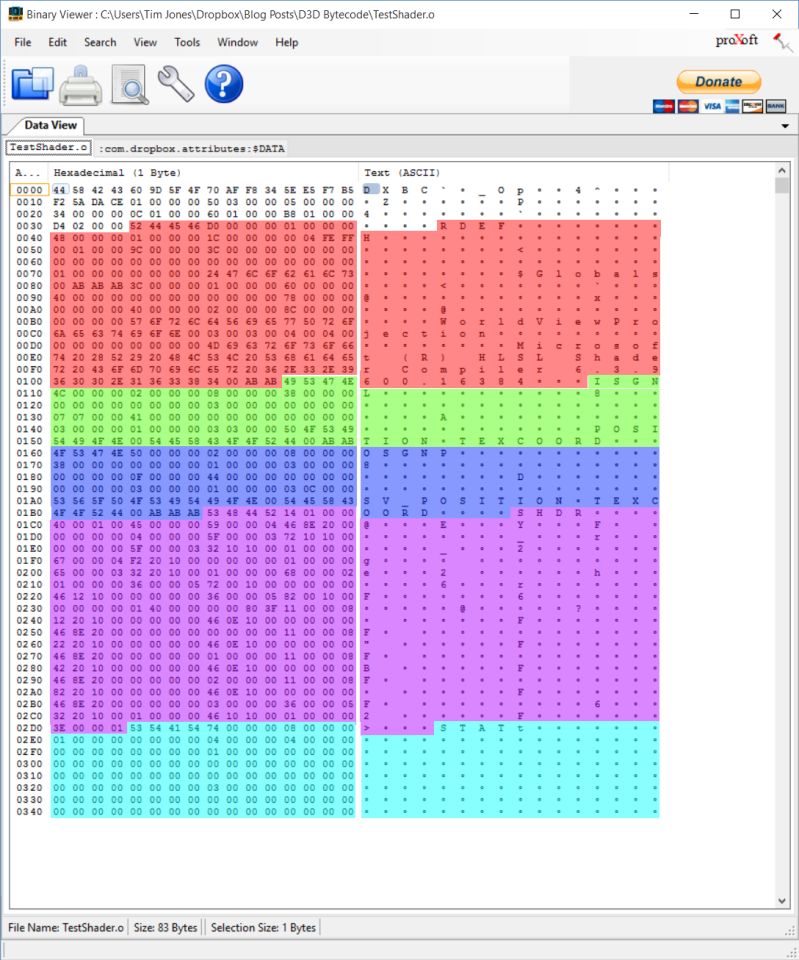Select the Data View tab

point(50,125)
